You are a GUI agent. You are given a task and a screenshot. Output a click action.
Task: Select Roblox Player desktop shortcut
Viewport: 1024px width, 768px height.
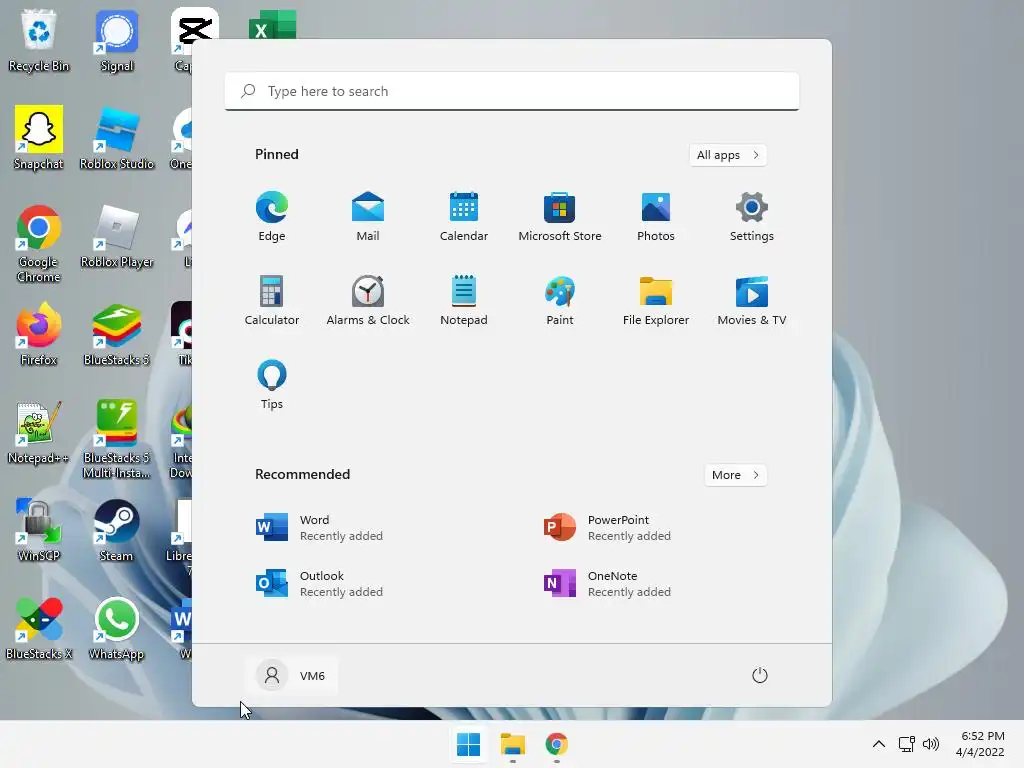(117, 236)
